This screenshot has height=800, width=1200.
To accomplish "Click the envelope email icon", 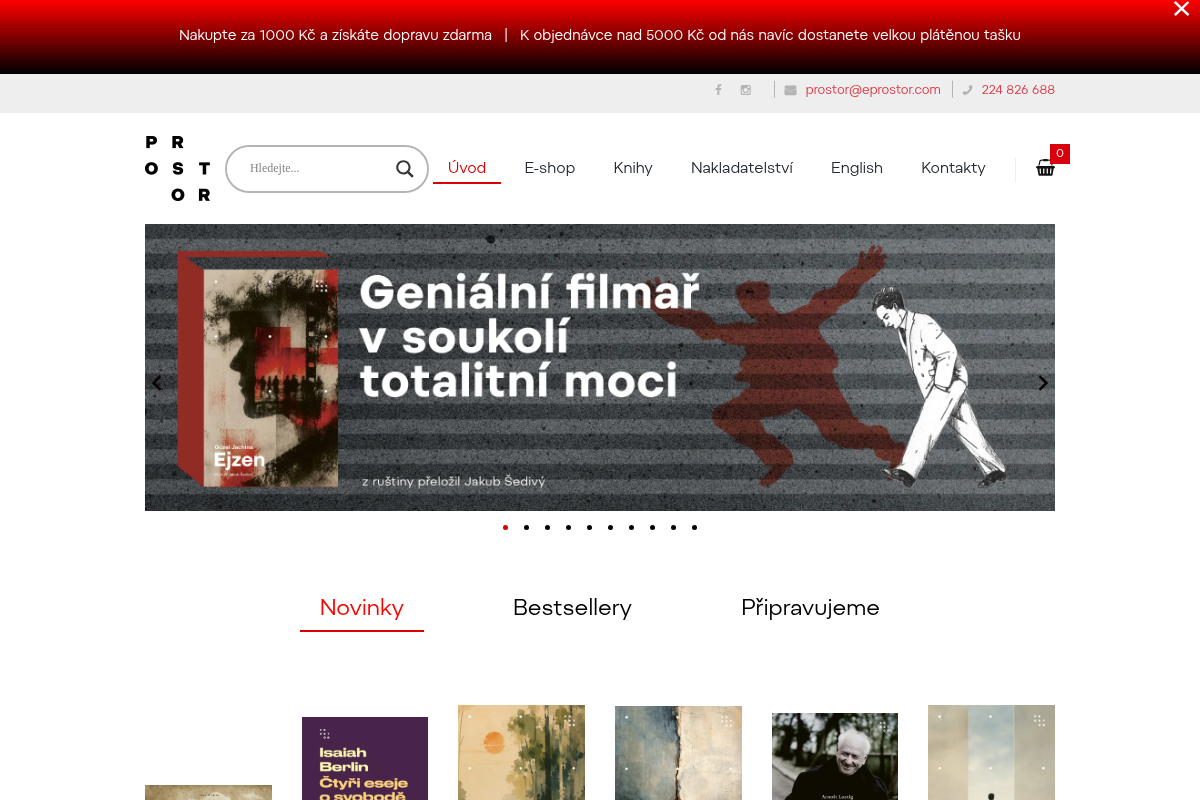I will coord(790,90).
